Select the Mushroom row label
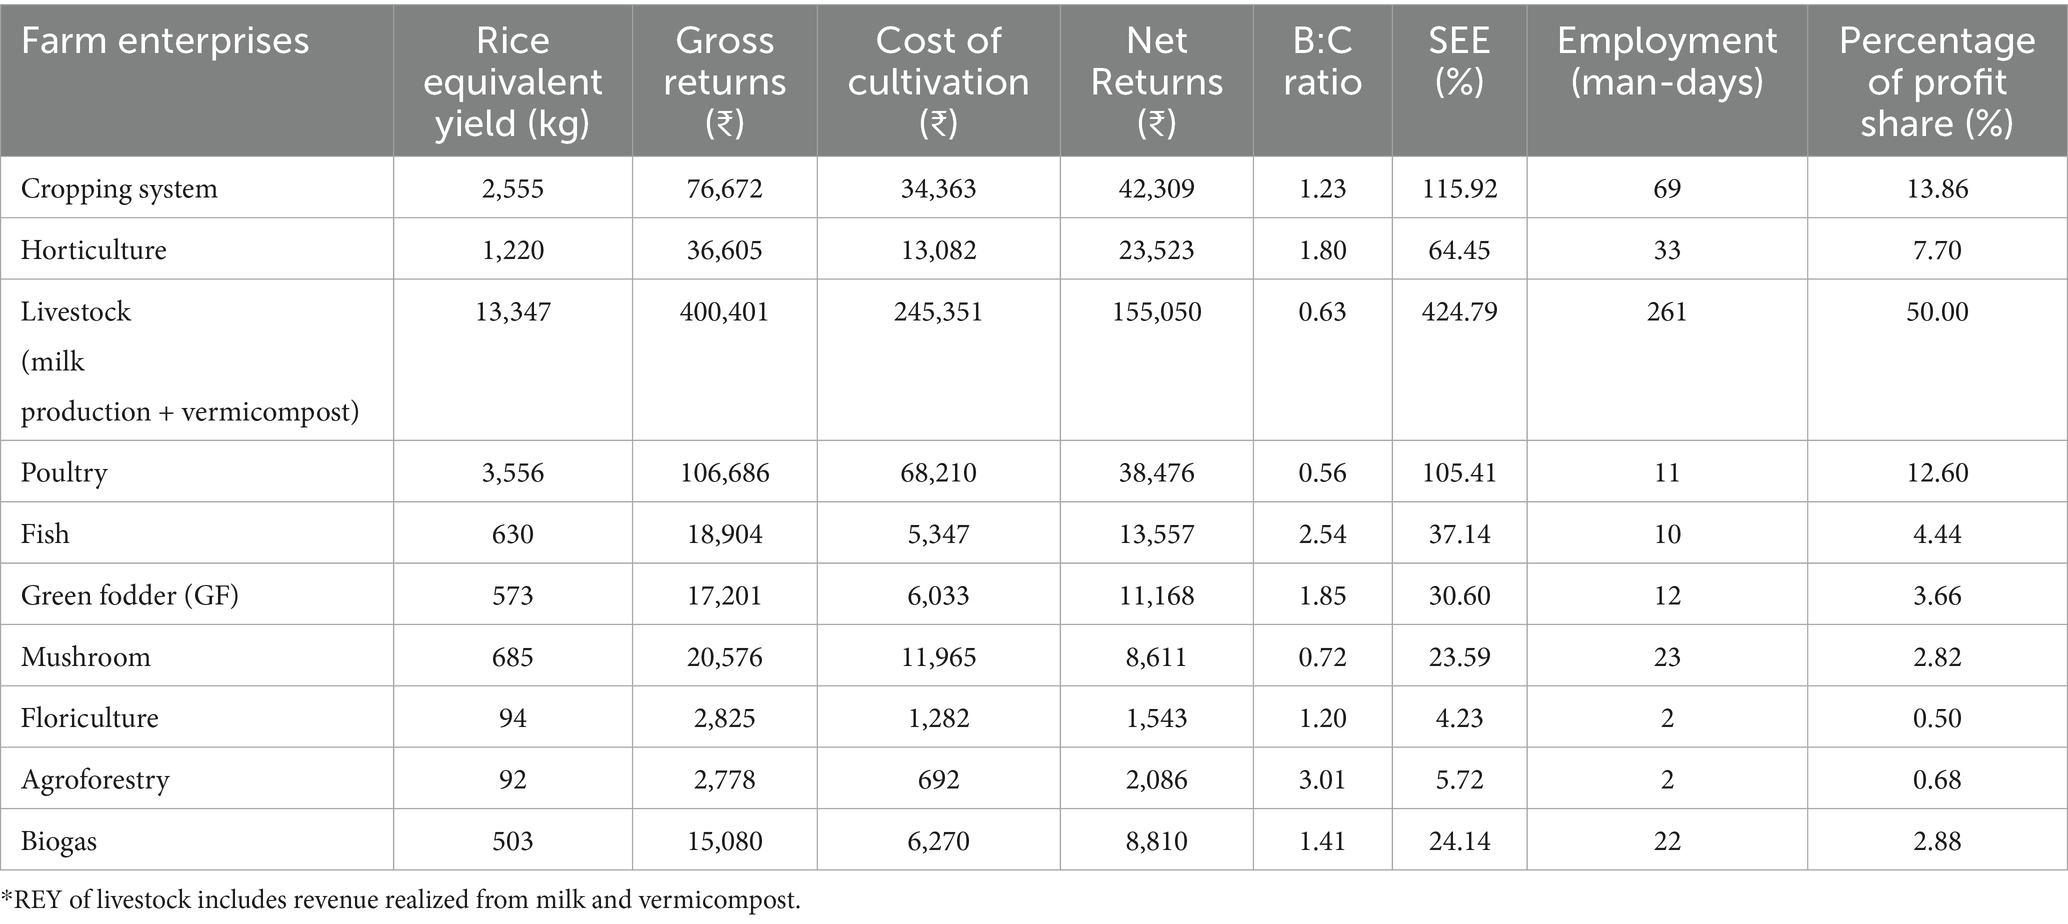The height and width of the screenshot is (924, 2068). click(x=86, y=657)
